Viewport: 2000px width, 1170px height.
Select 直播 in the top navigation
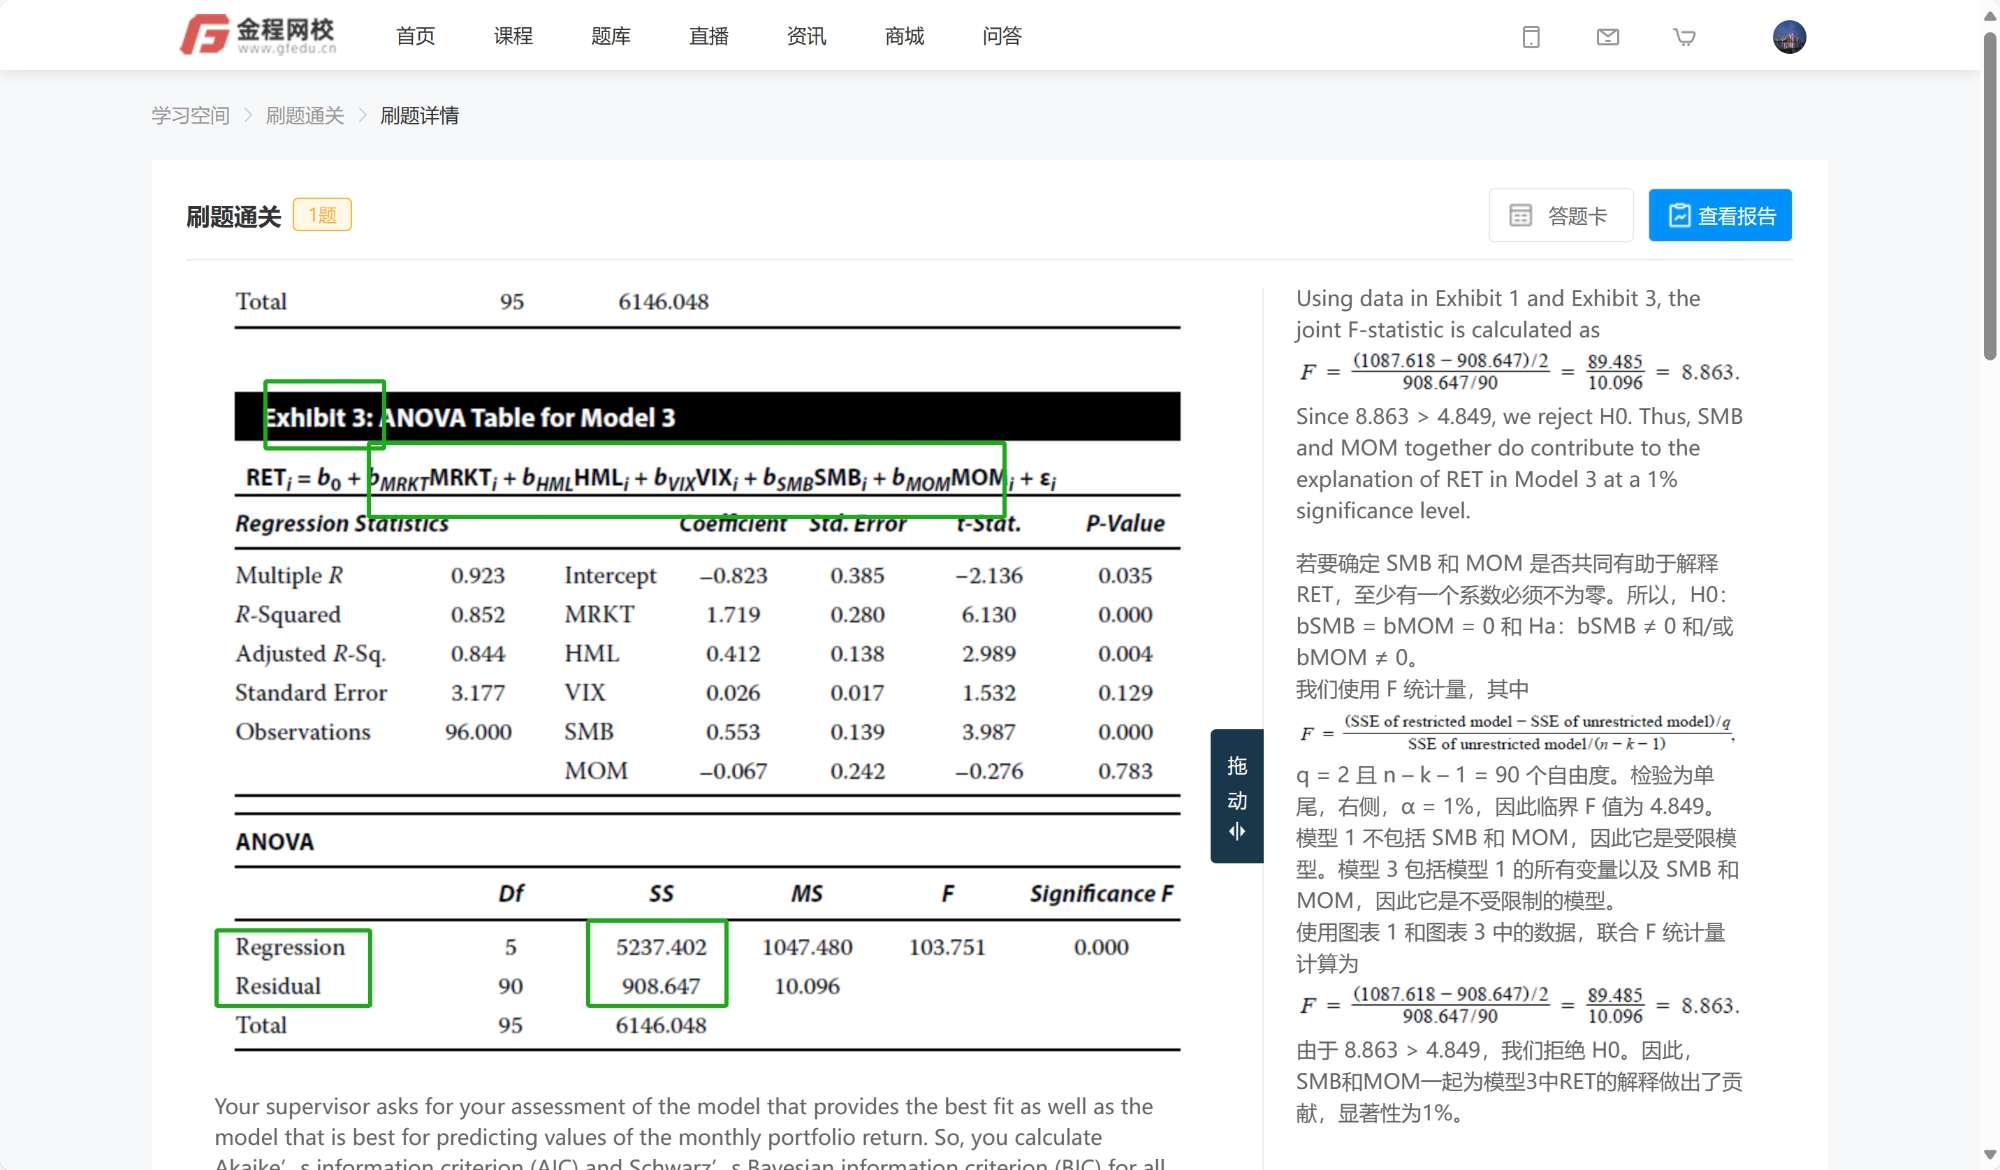(x=708, y=36)
